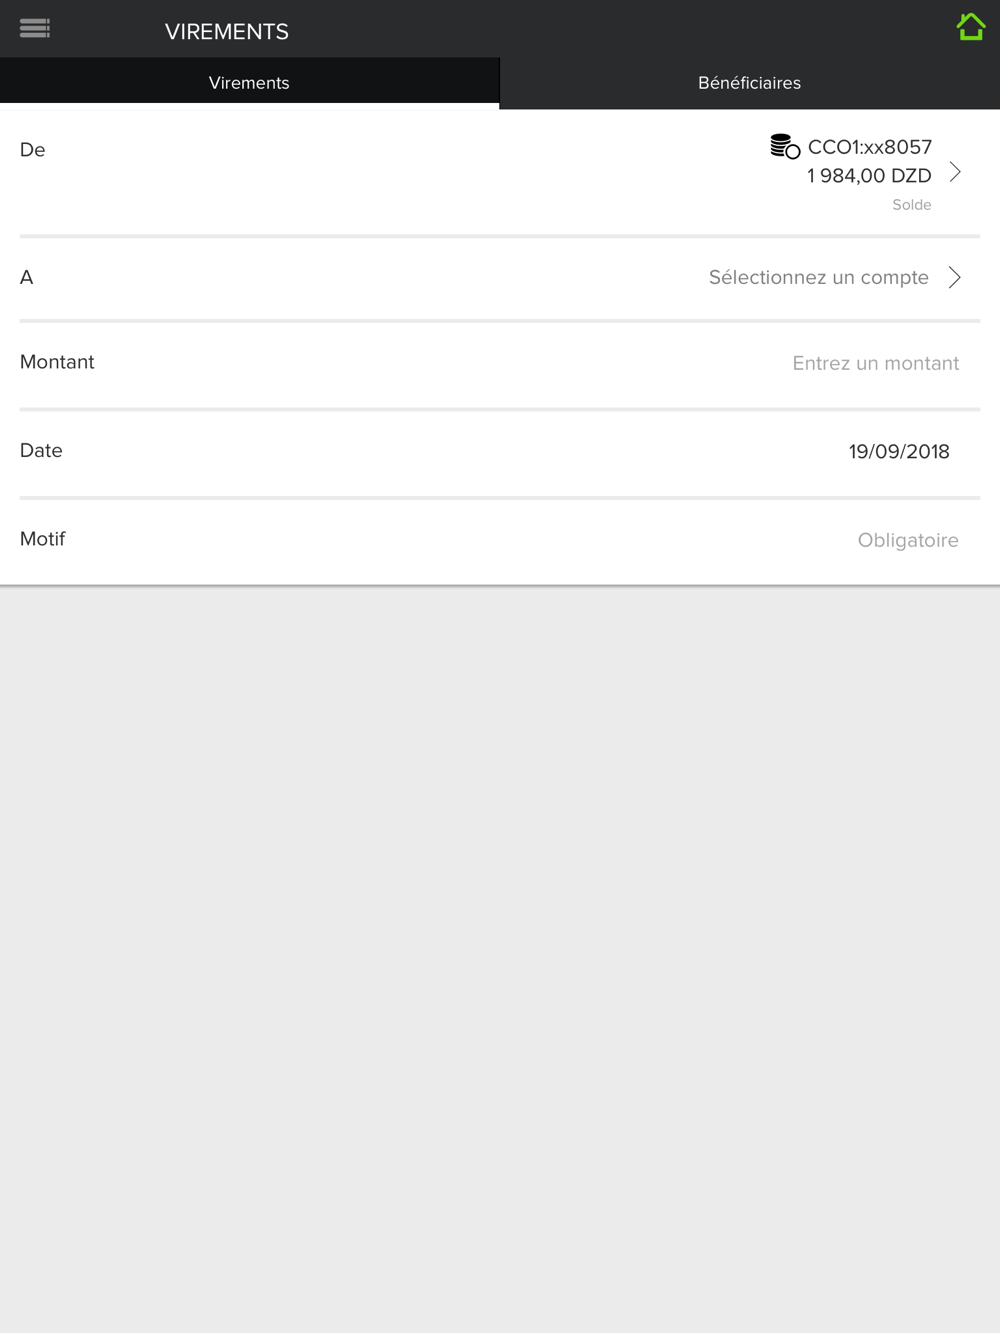Viewport: 1000px width, 1333px height.
Task: Open the Bénéficiaires tab
Action: point(750,83)
